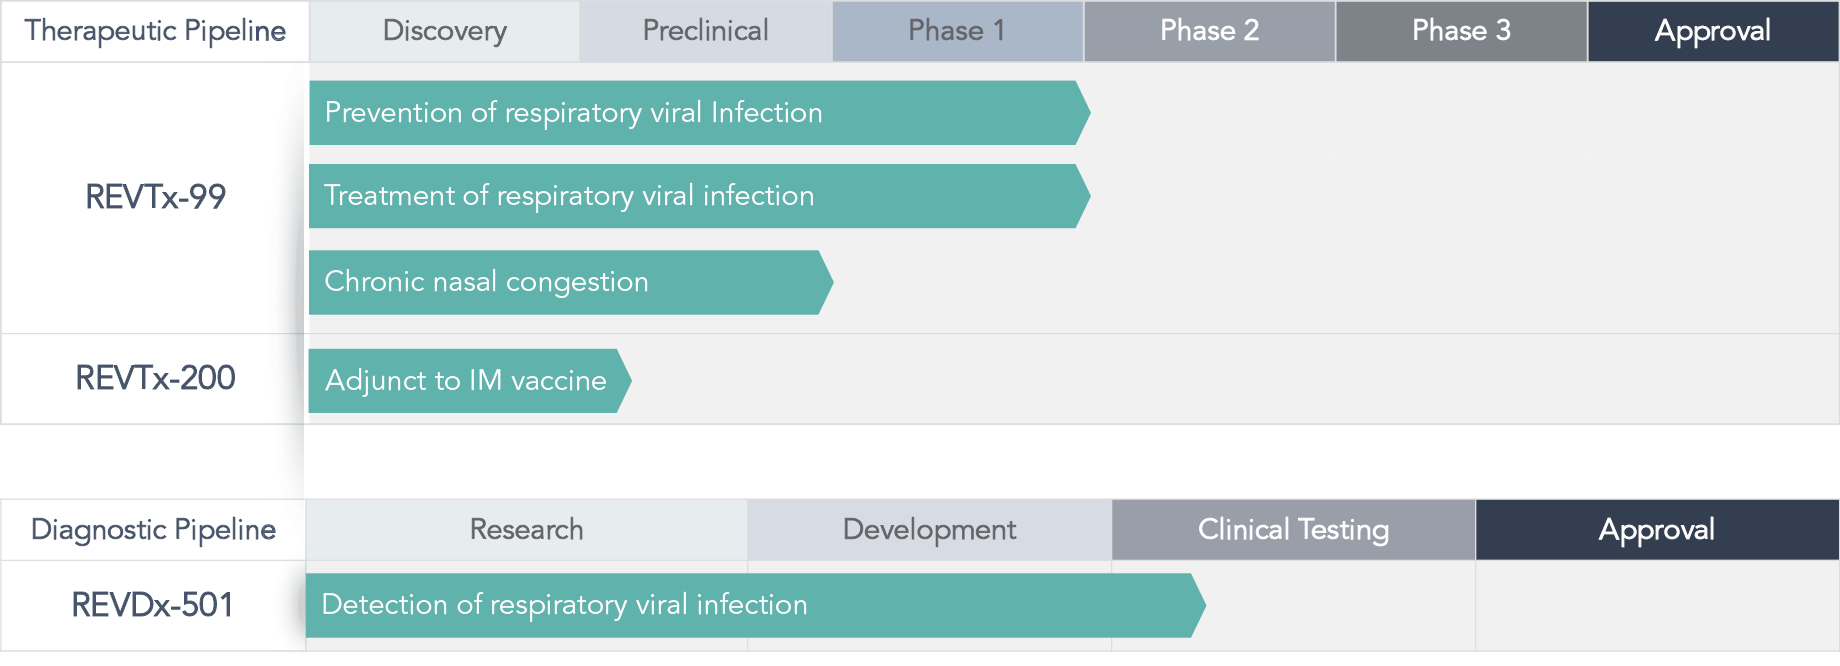Click the Chronic nasal congestion progress bar
Image resolution: width=1840 pixels, height=666 pixels.
[571, 282]
